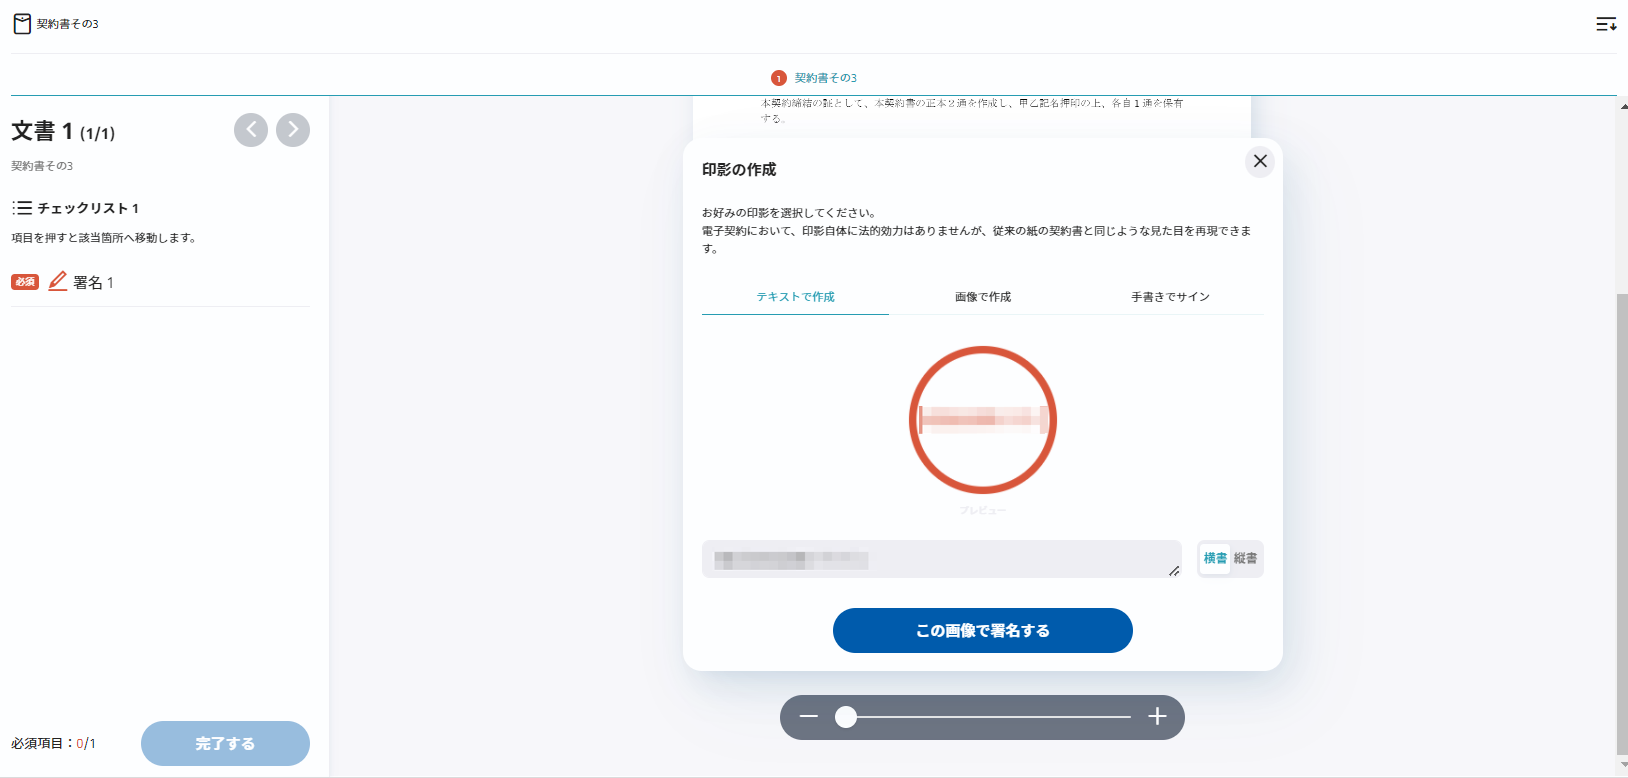Click この画像で署名する button
Screen dimensions: 1628x778
pyautogui.click(x=983, y=630)
